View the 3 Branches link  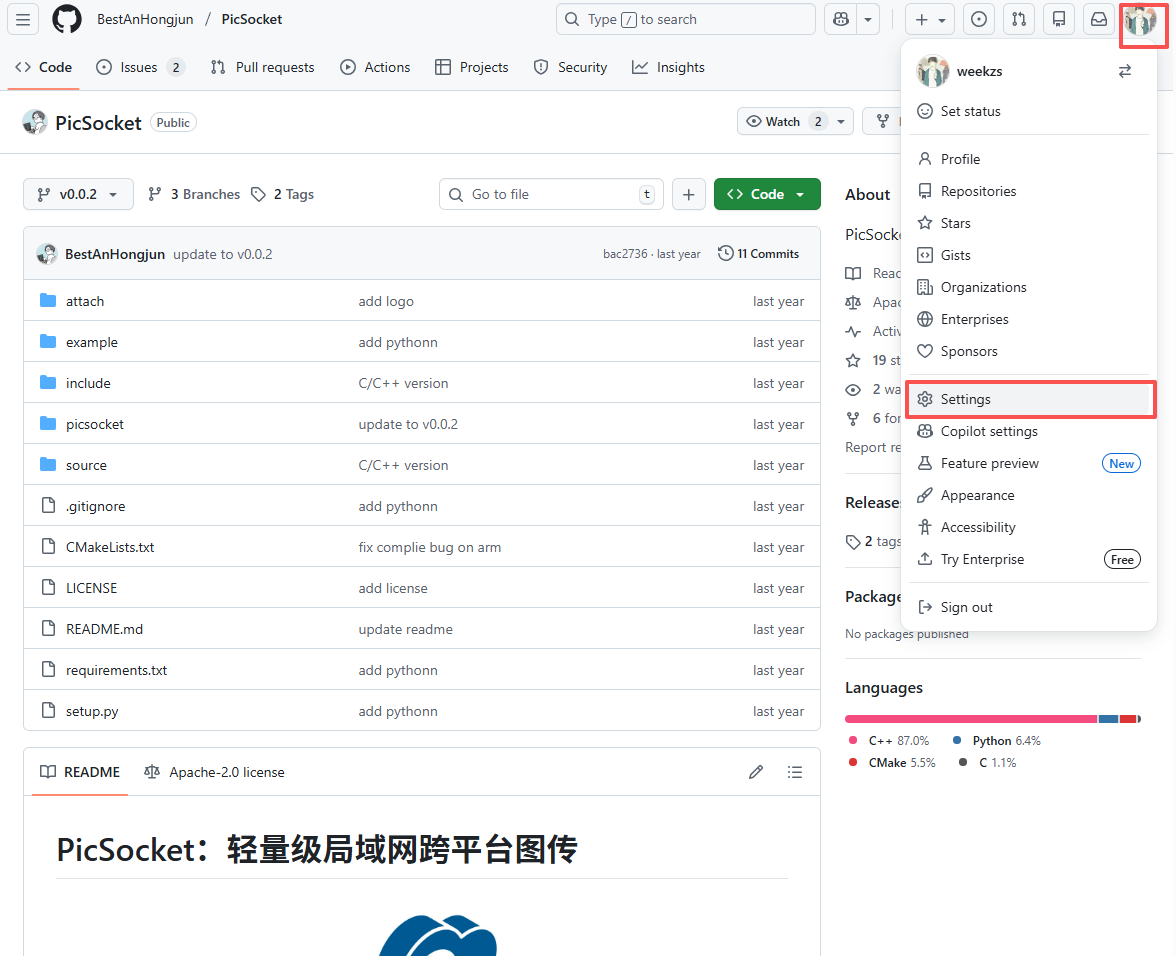coord(194,194)
